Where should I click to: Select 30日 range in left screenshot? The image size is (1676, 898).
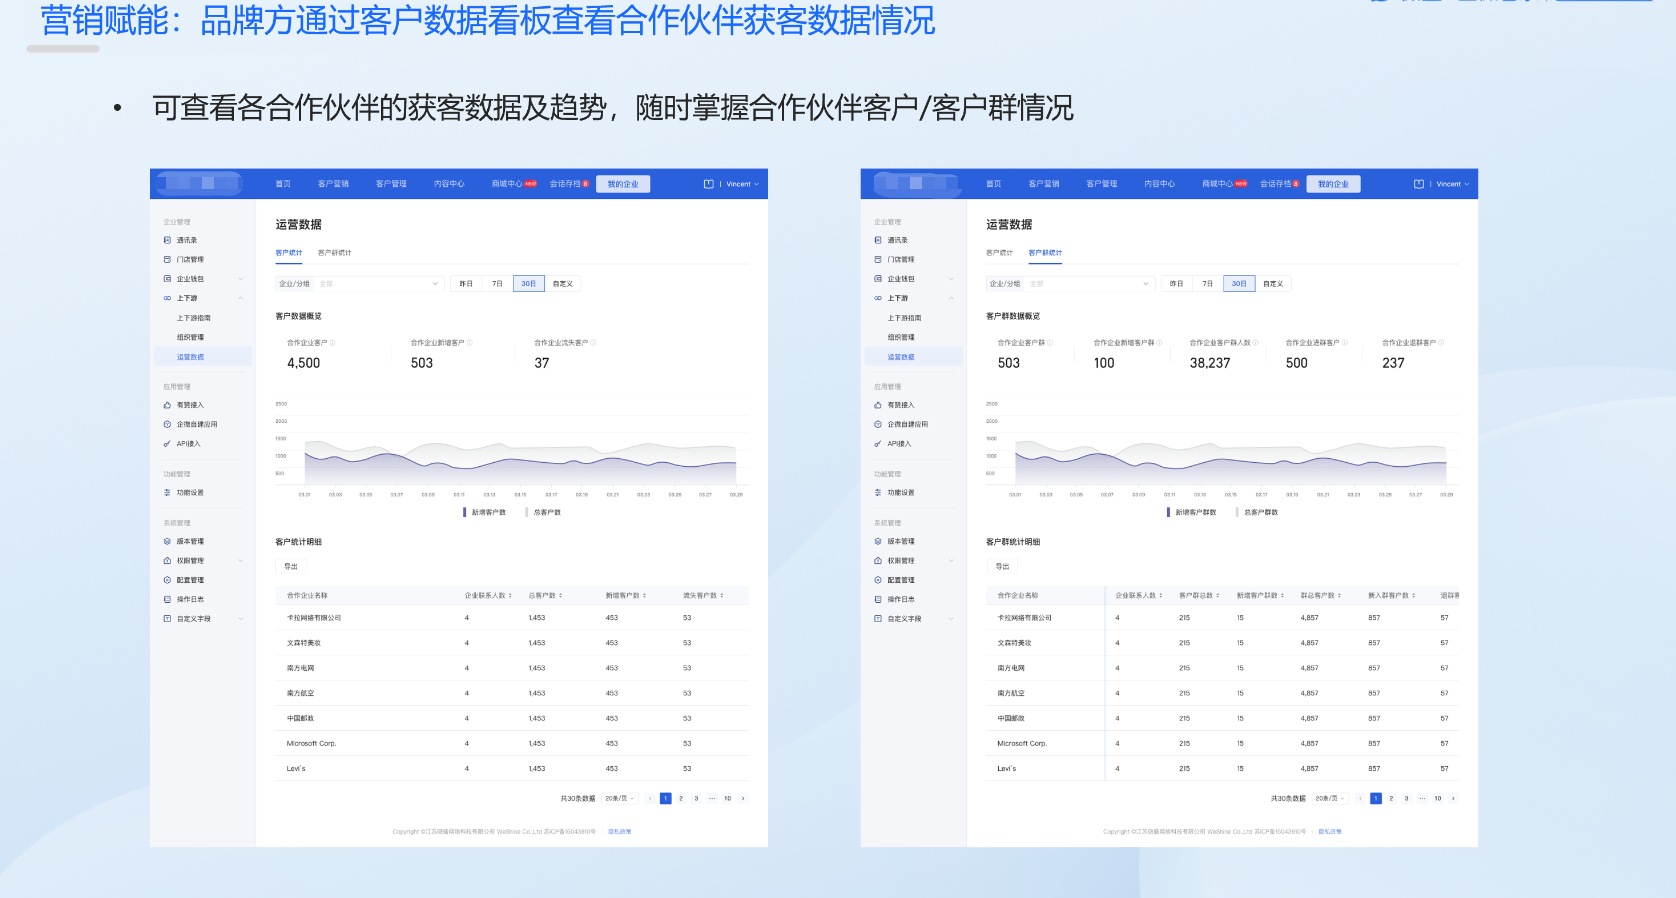(528, 284)
